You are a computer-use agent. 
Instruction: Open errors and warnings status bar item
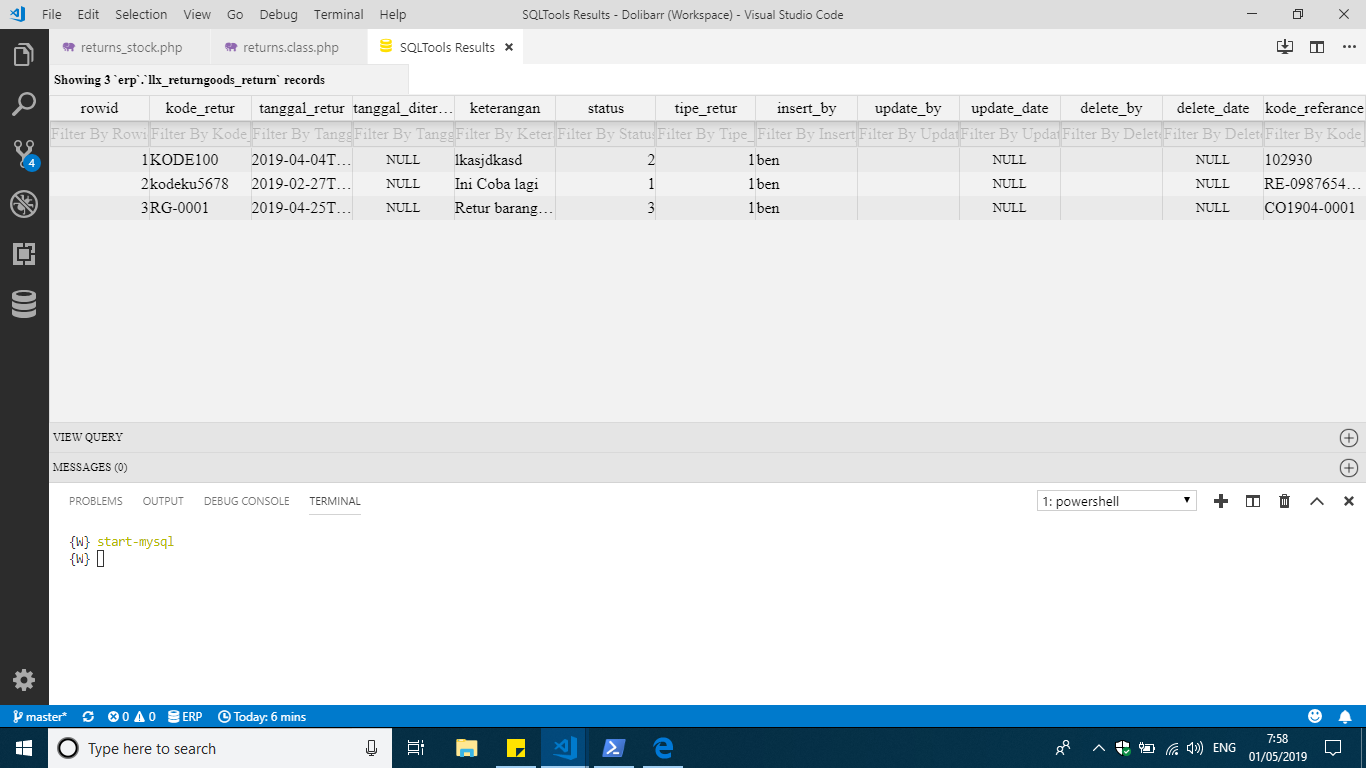pos(131,717)
